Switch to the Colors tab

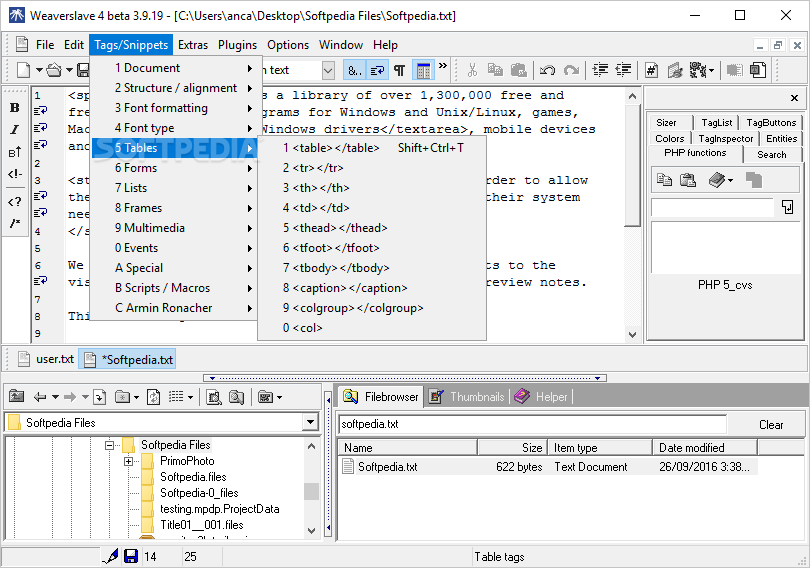click(x=669, y=138)
